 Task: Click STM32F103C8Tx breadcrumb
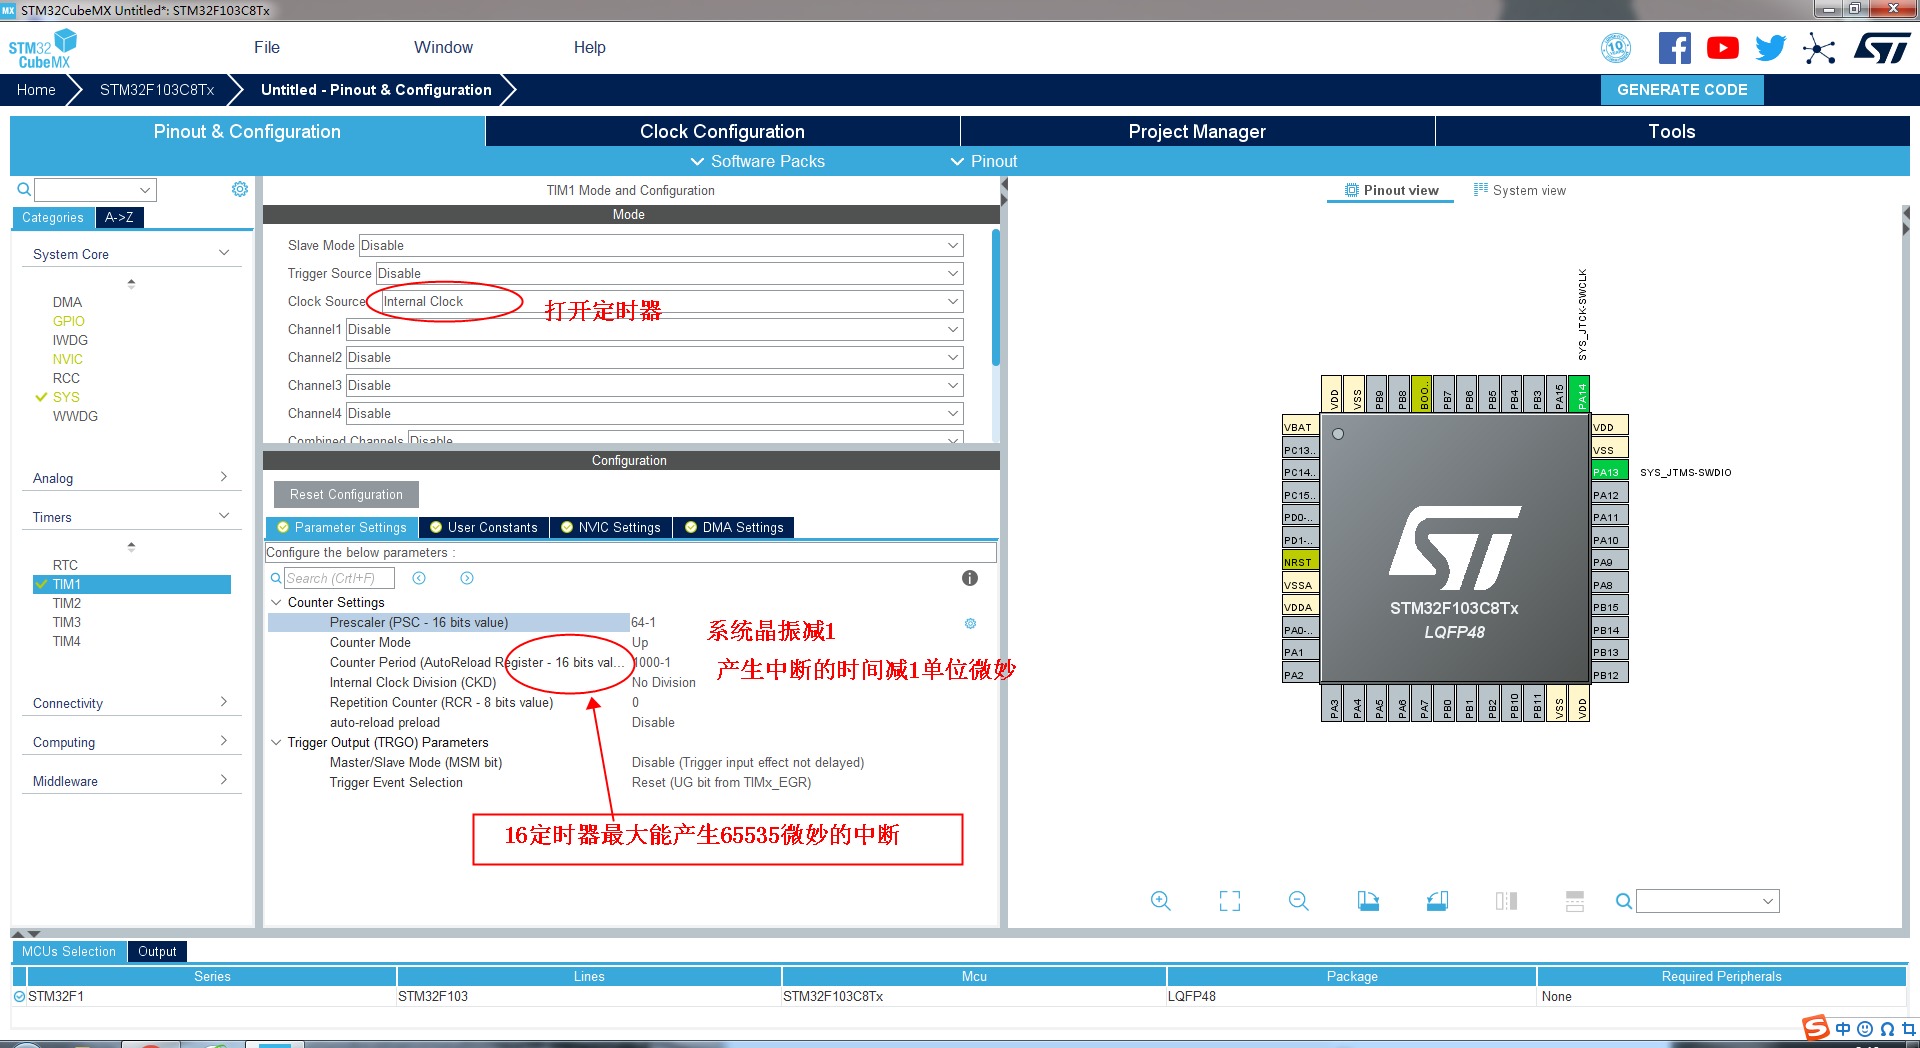pos(157,89)
